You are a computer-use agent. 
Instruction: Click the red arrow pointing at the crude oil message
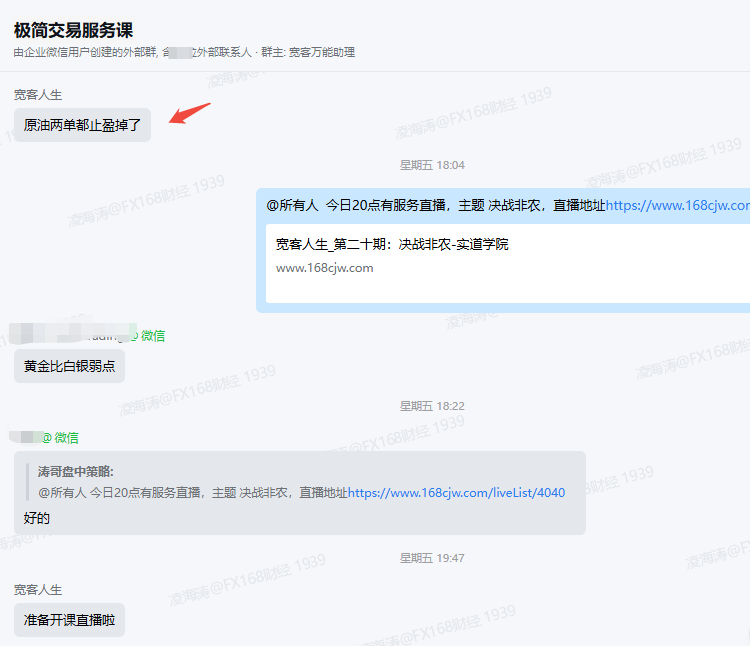click(x=190, y=112)
